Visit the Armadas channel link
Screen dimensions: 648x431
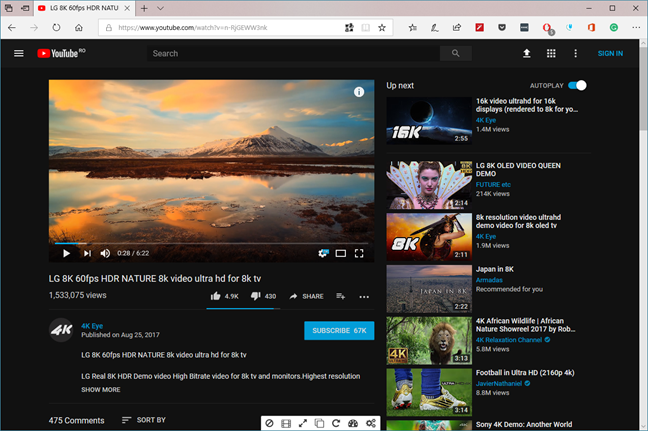pyautogui.click(x=489, y=280)
